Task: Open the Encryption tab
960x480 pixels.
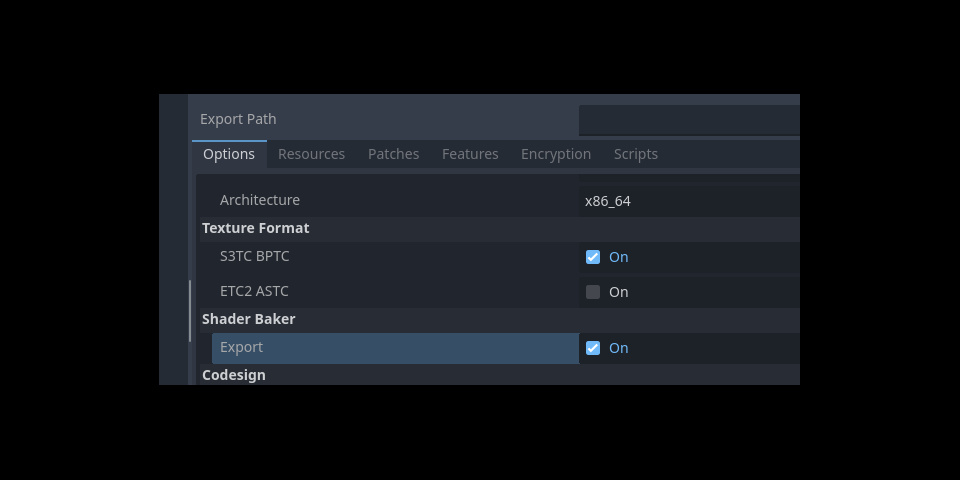Action: coord(556,154)
